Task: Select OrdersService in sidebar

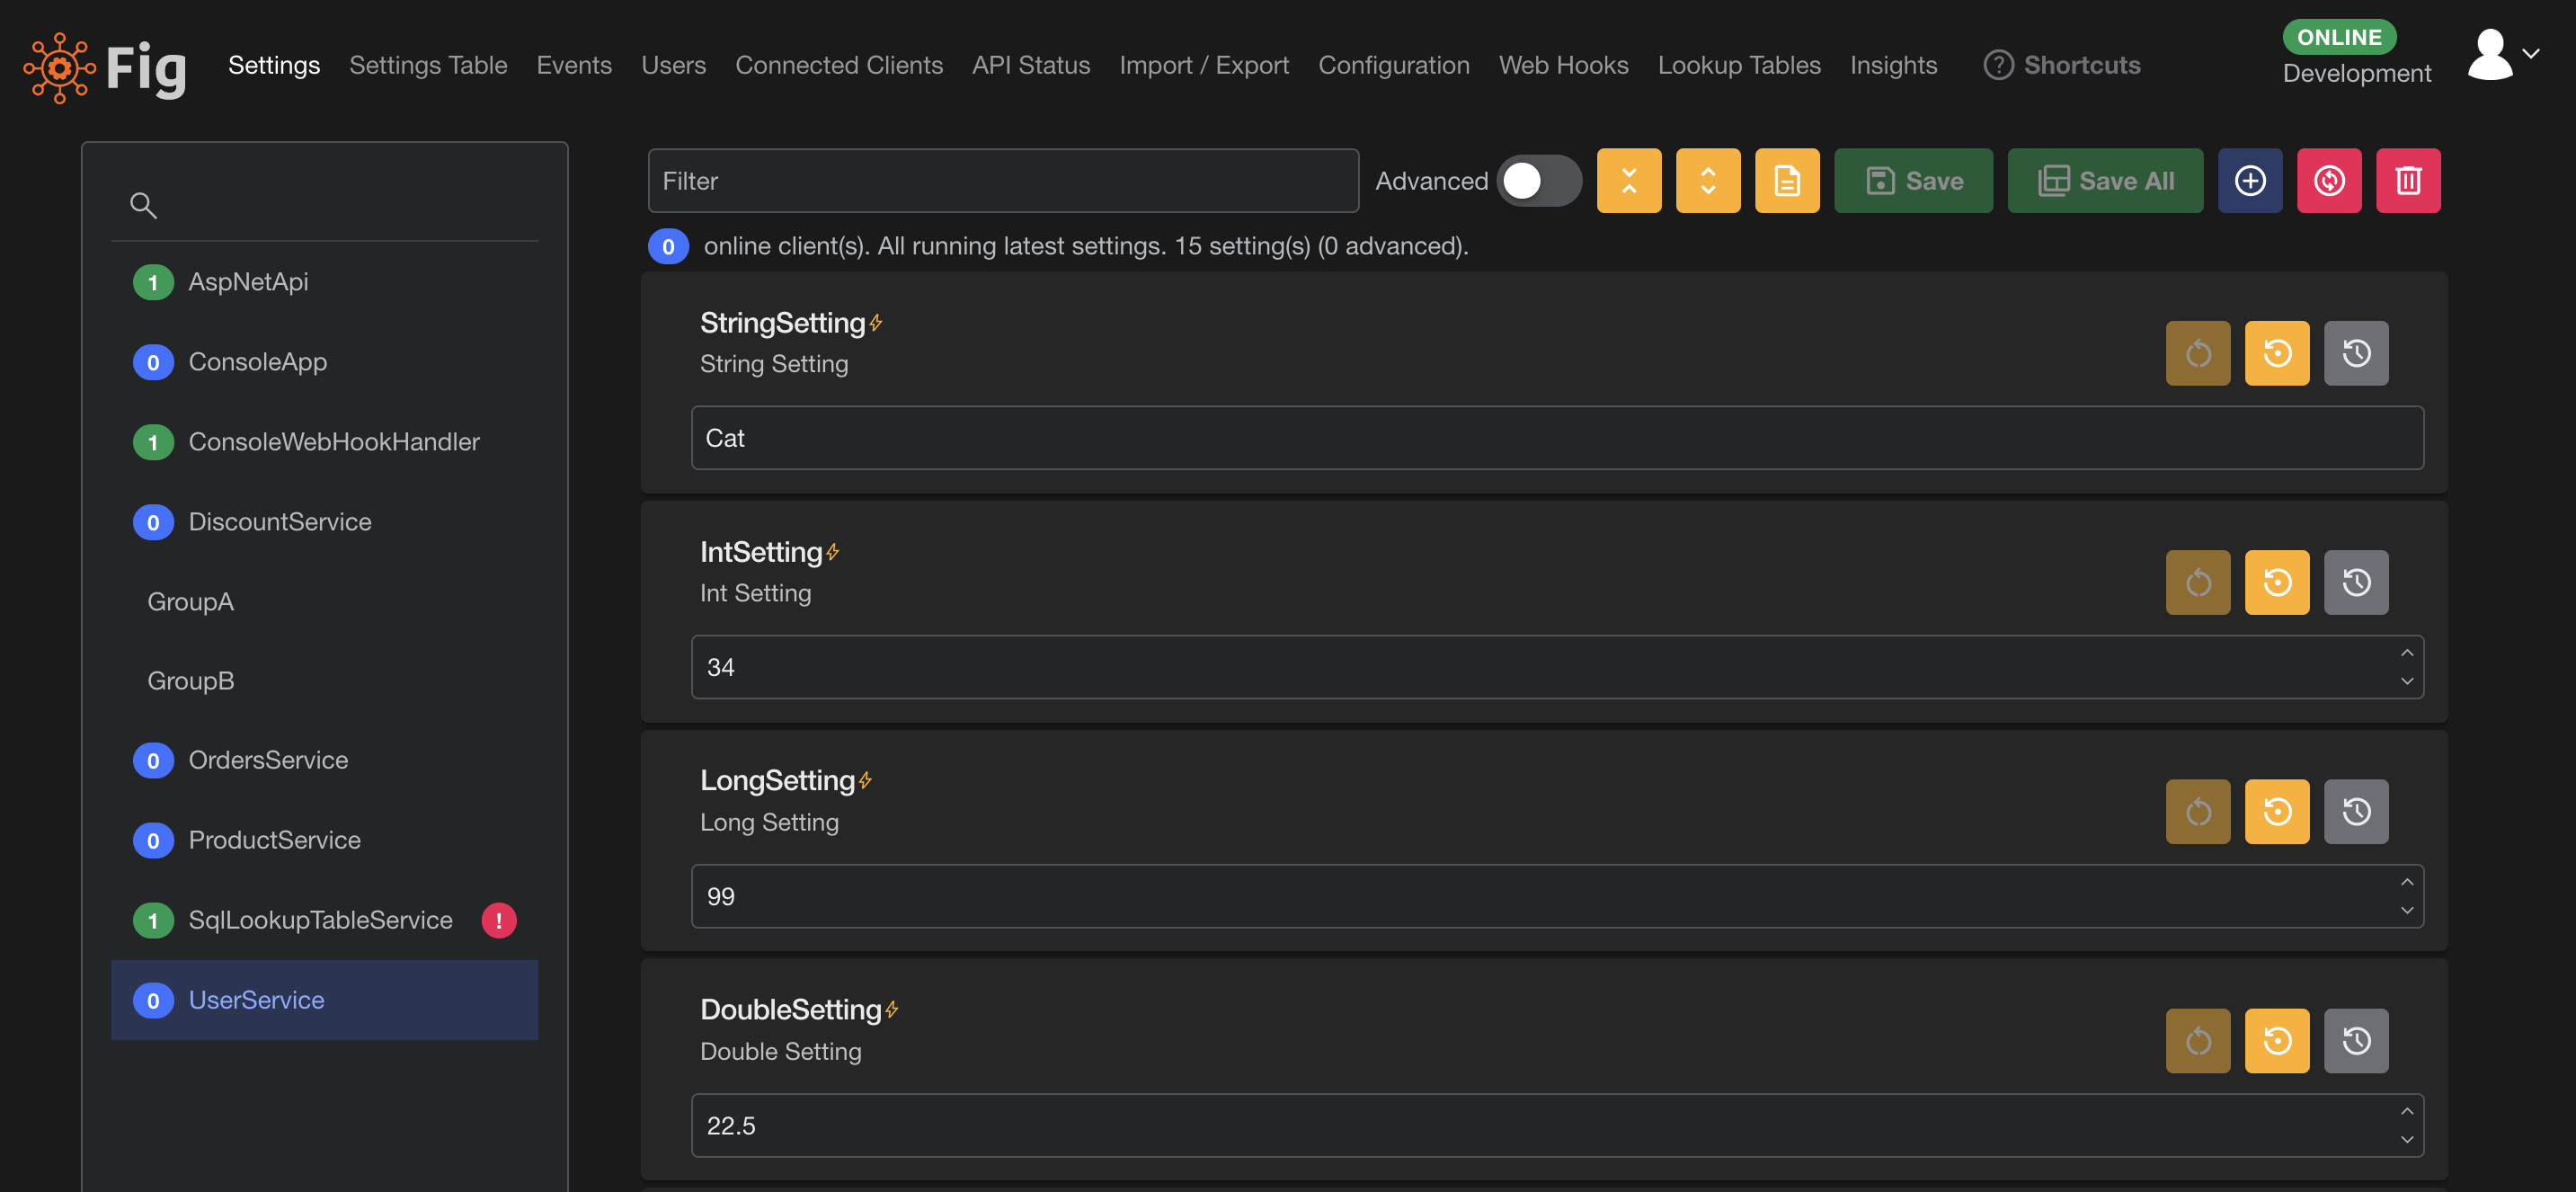Action: [x=325, y=760]
